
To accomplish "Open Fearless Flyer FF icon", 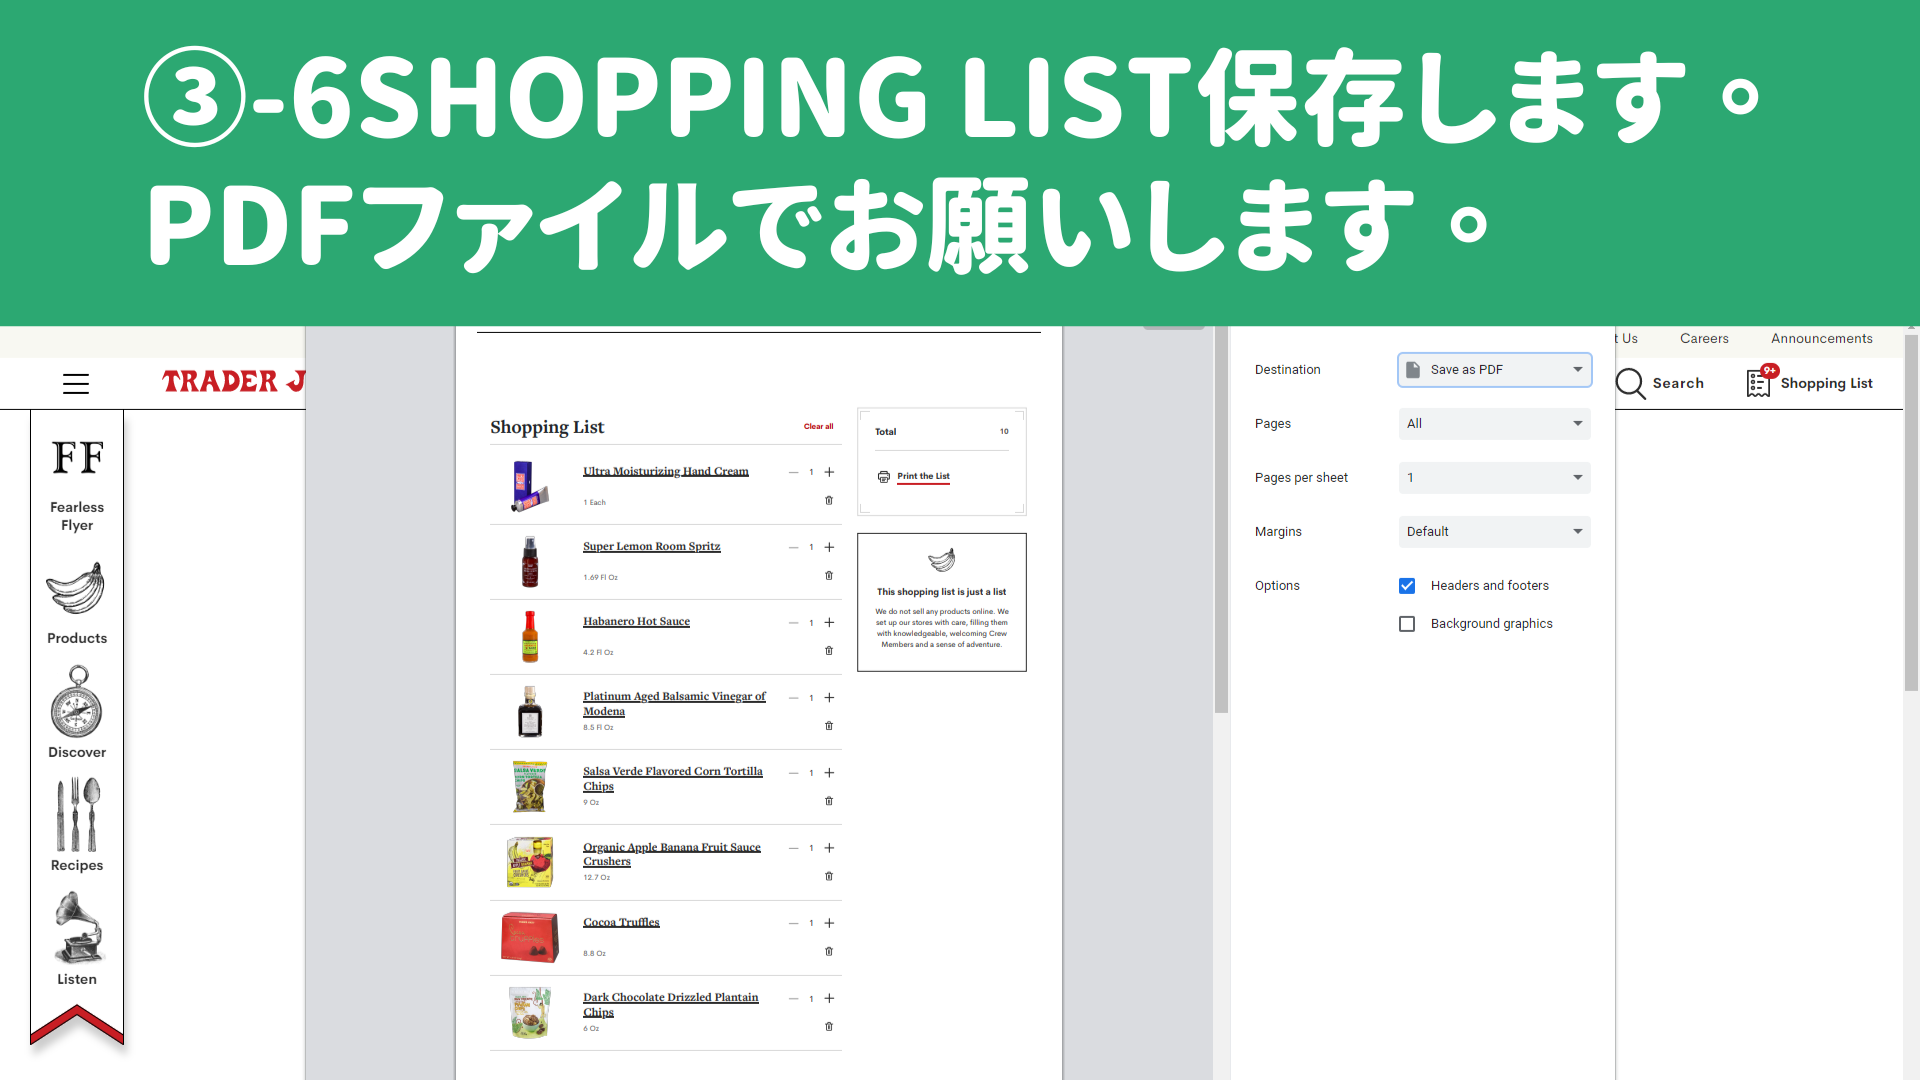I will 77,458.
